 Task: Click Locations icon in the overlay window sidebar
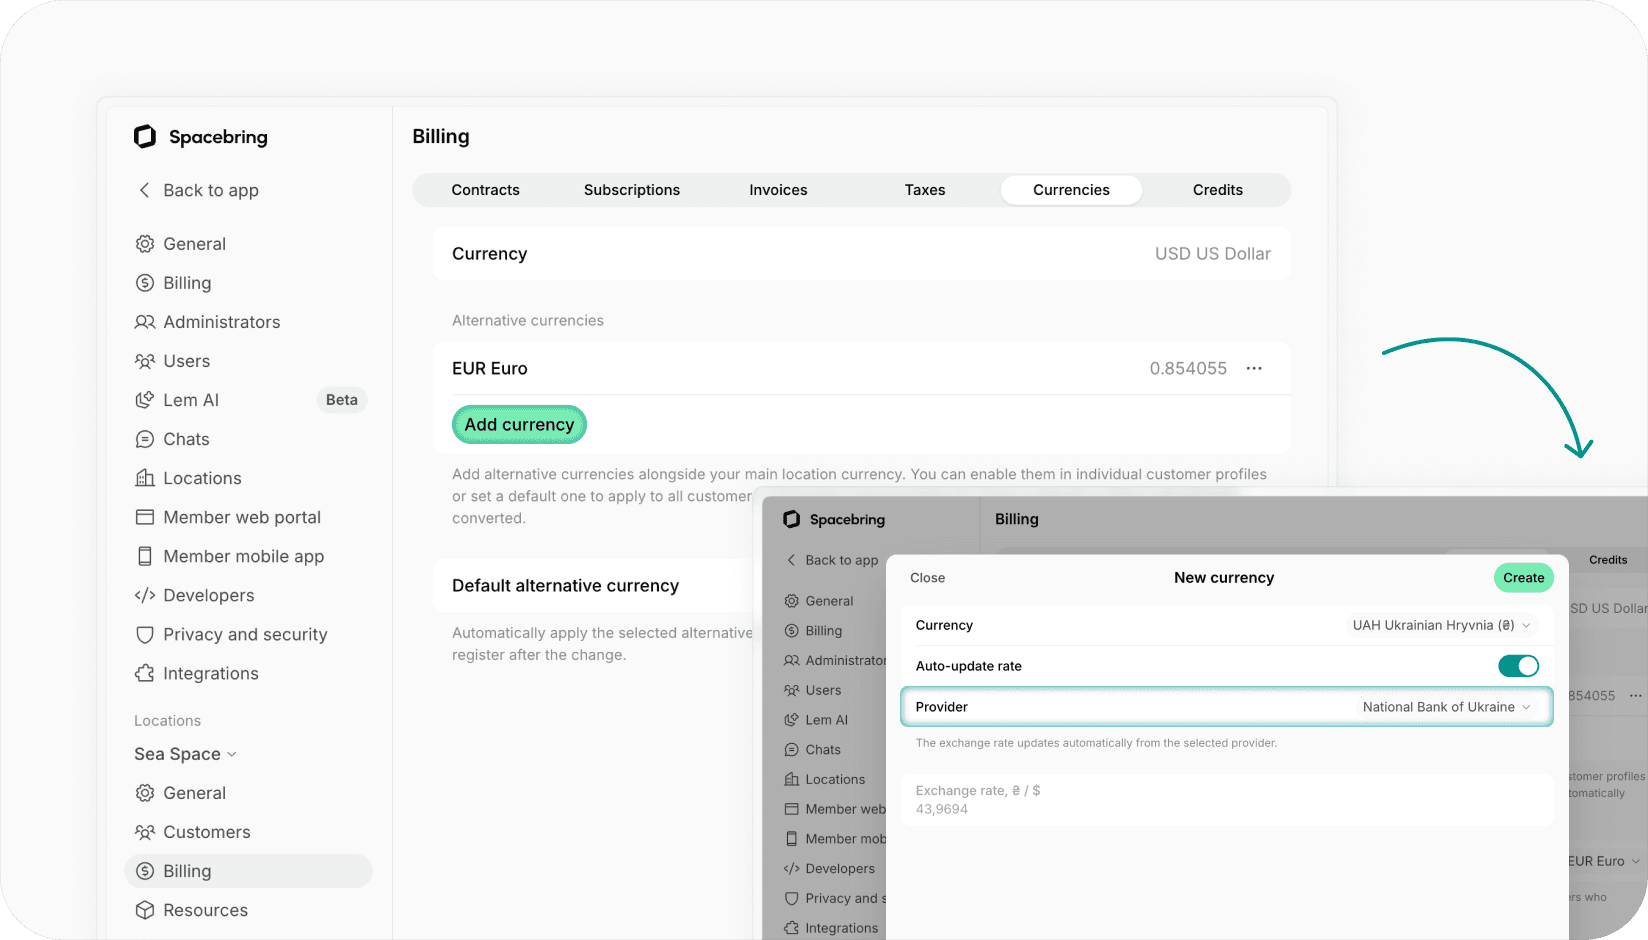click(x=792, y=779)
